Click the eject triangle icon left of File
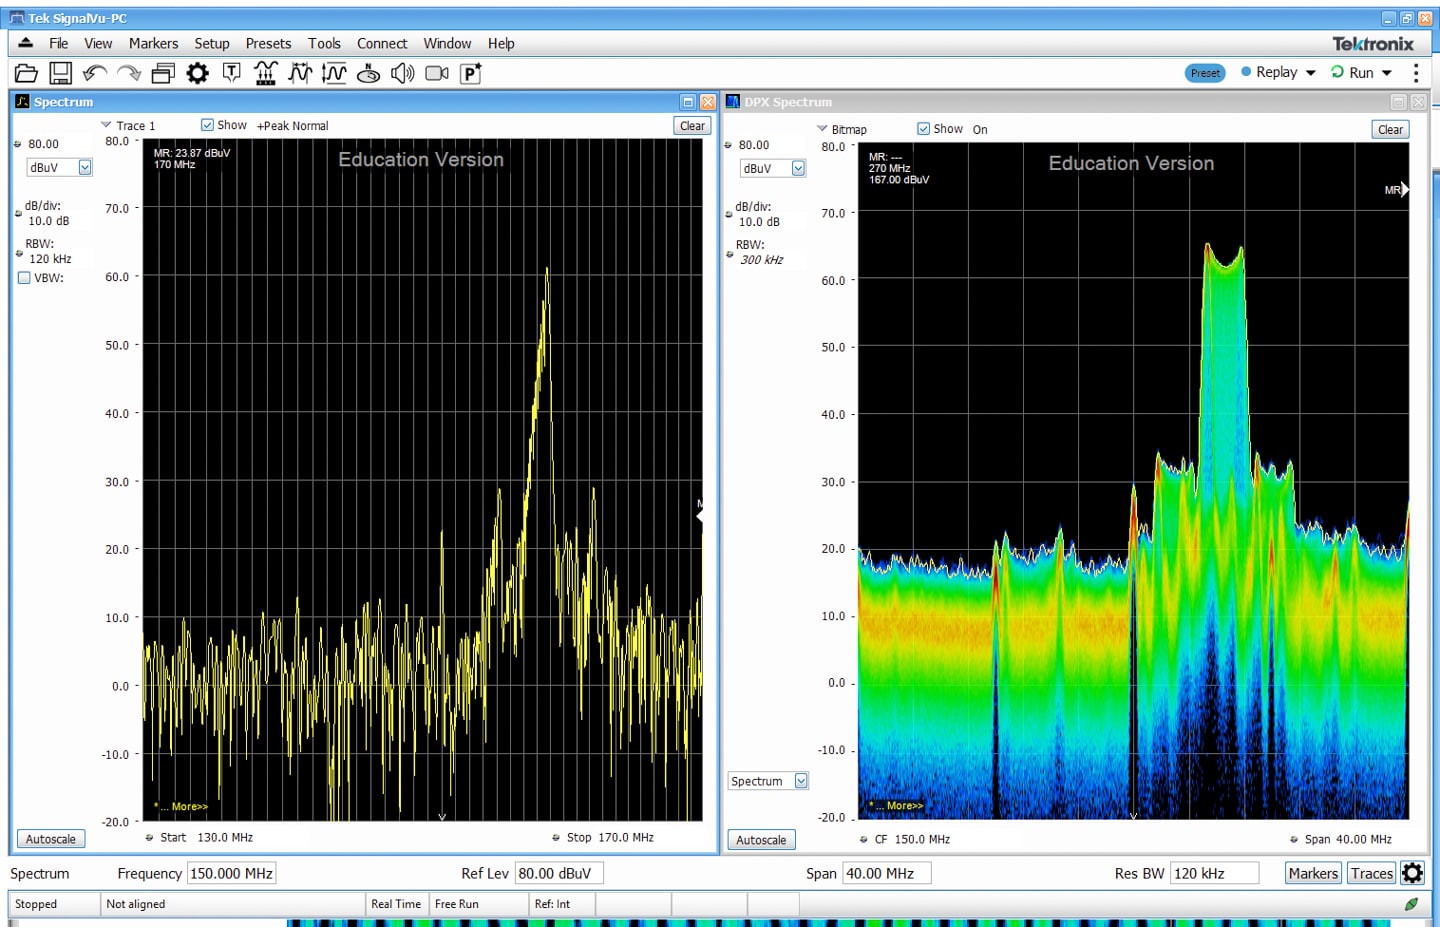This screenshot has width=1440, height=927. point(26,43)
